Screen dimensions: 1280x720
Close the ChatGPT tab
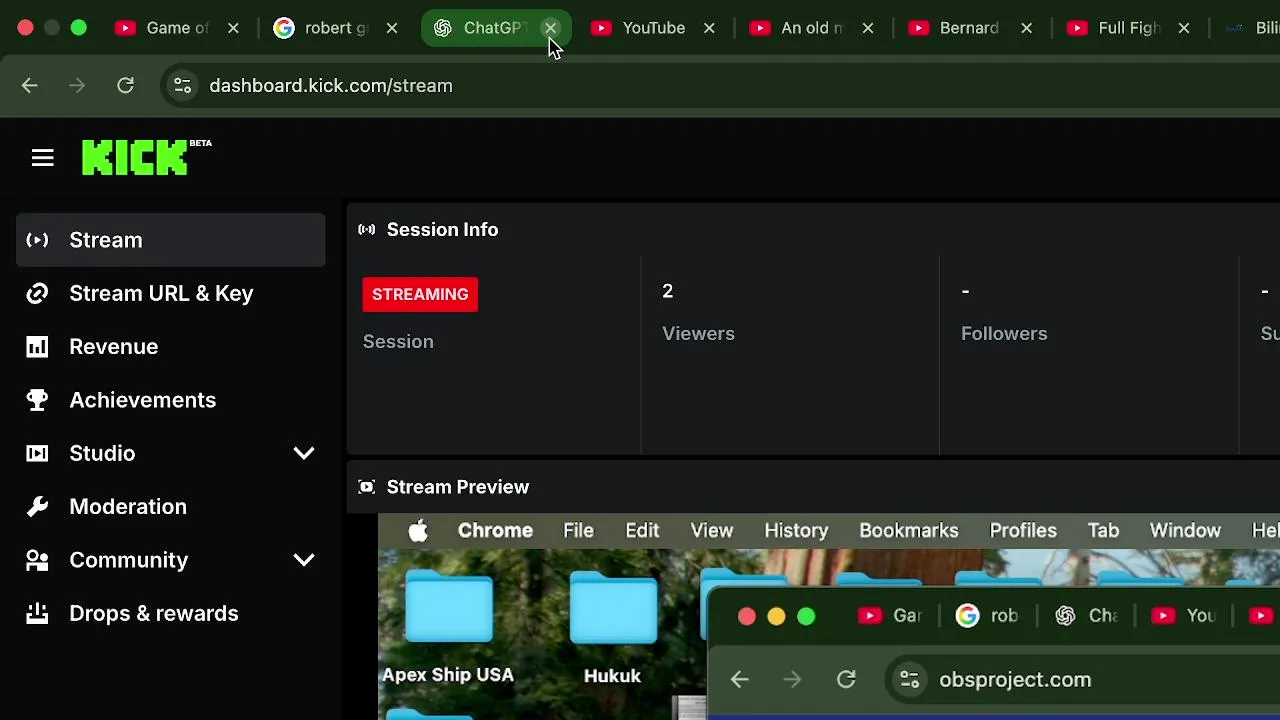pyautogui.click(x=550, y=28)
